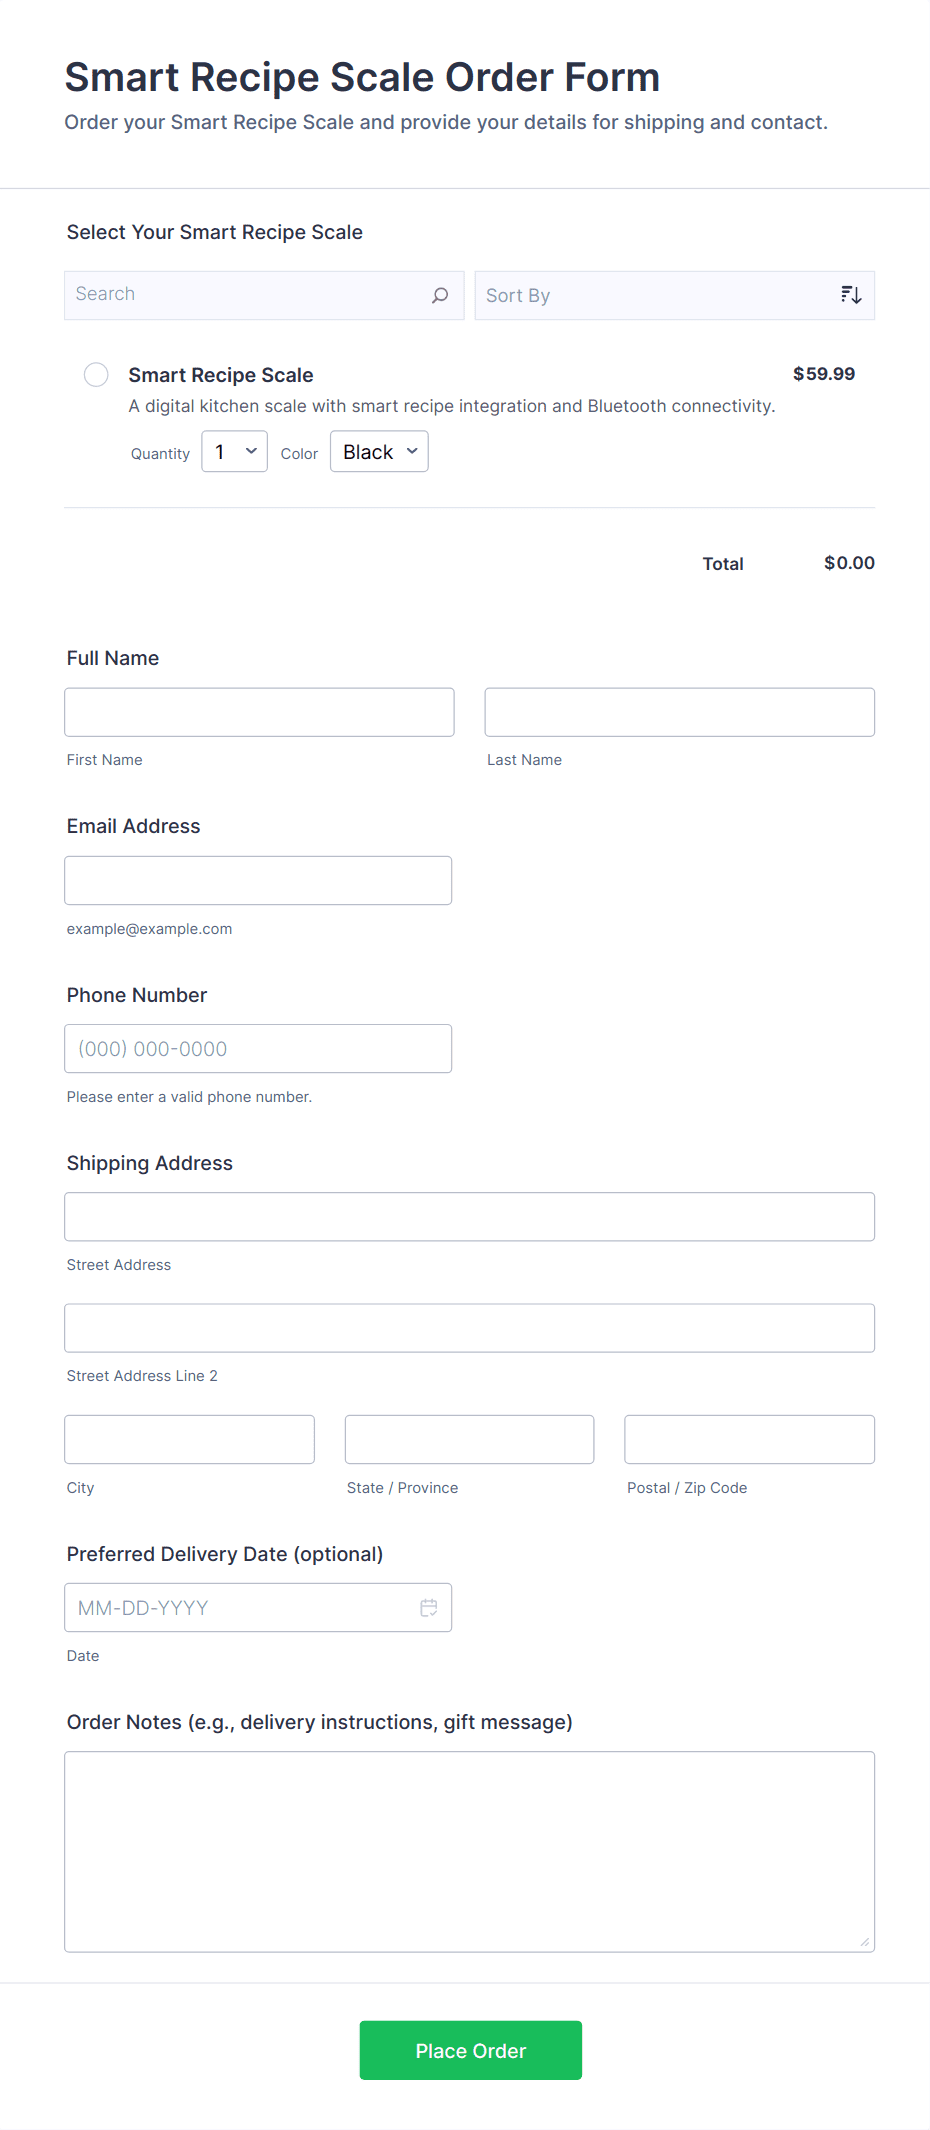Open the calendar date picker icon

(x=429, y=1608)
